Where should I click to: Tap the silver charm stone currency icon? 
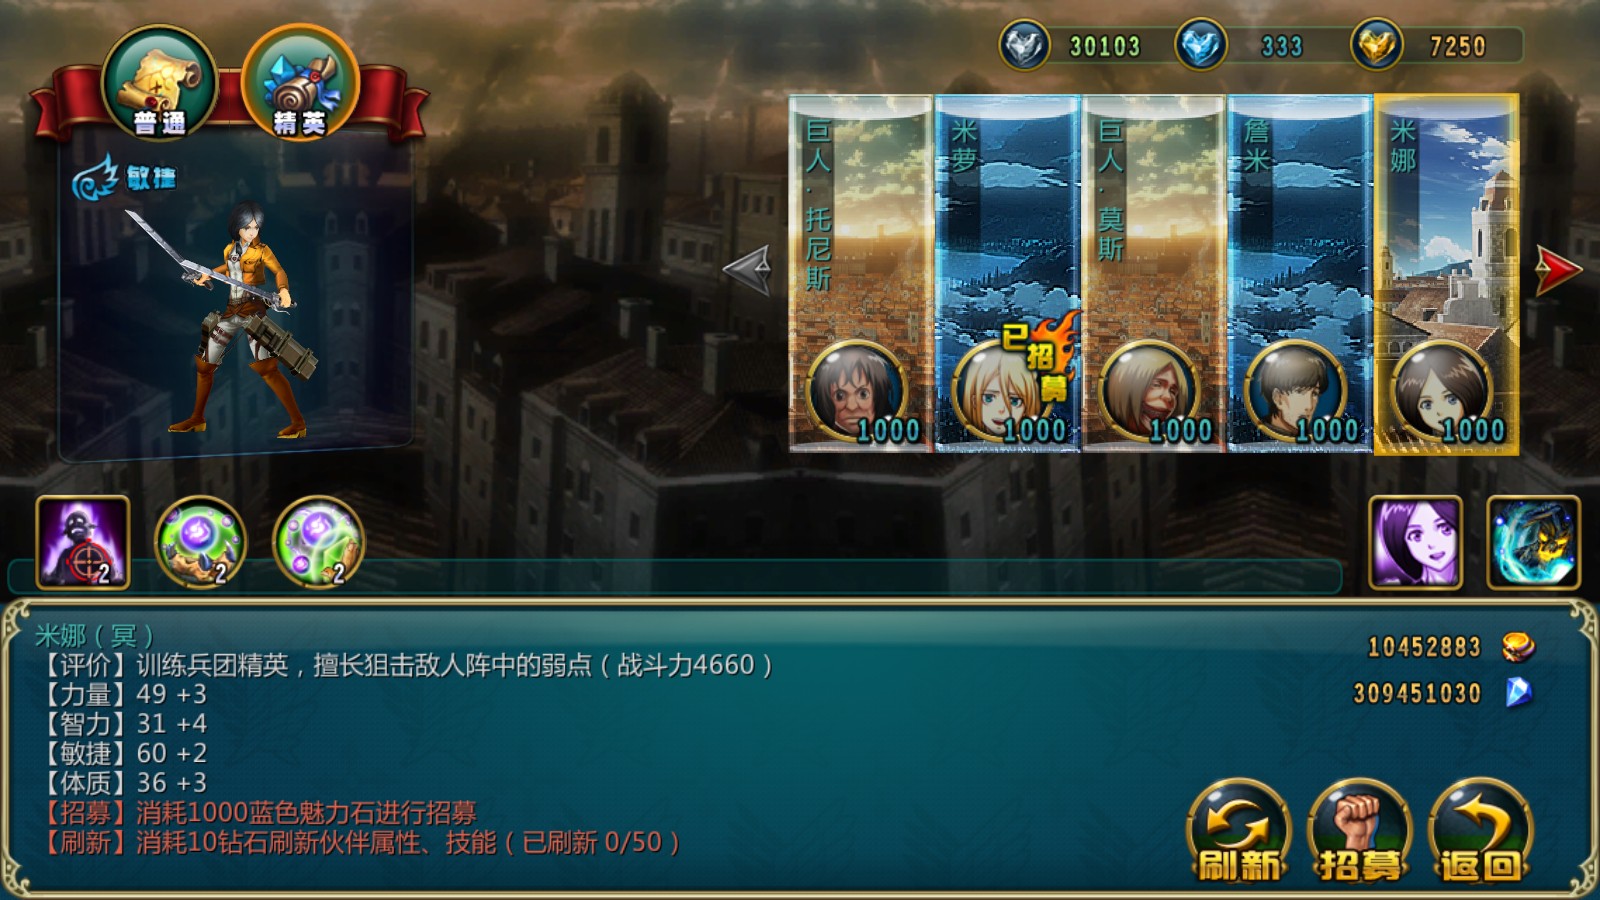tap(1024, 46)
